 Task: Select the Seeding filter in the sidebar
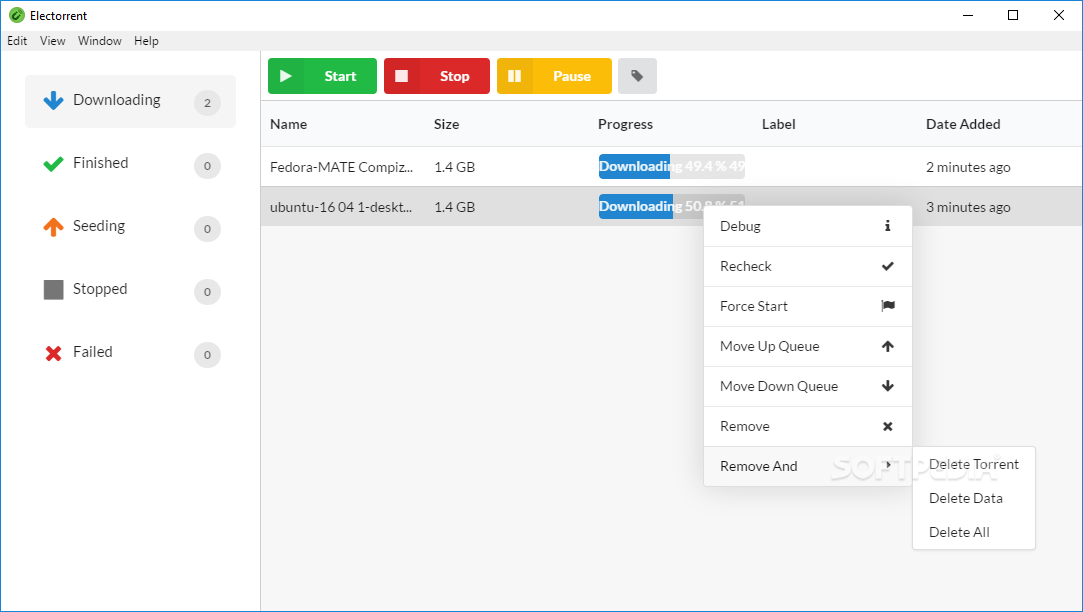tap(131, 227)
